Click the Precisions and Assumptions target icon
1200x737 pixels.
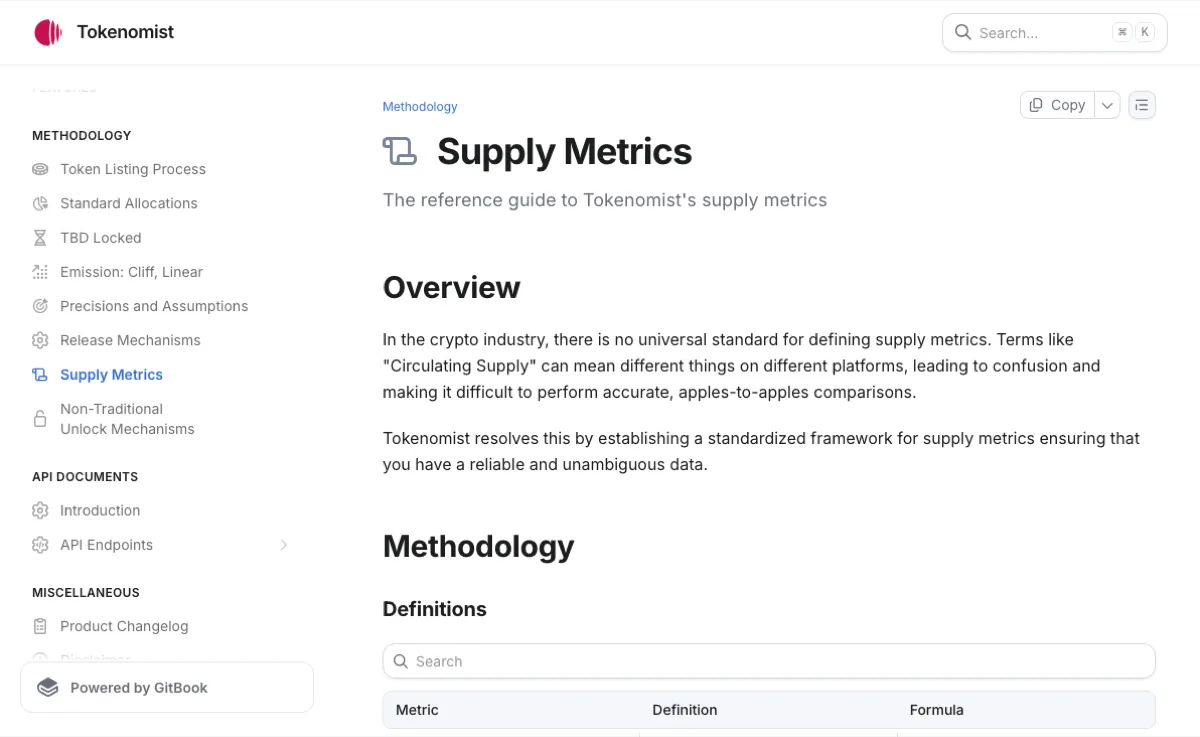click(40, 306)
